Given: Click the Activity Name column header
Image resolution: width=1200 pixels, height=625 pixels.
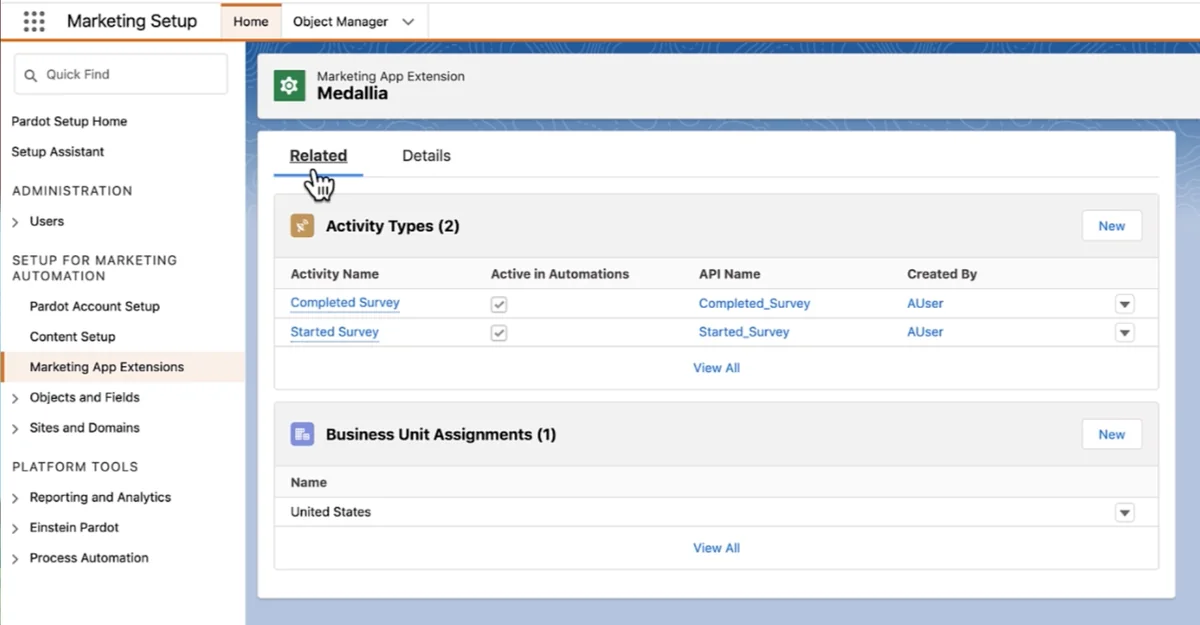Looking at the screenshot, I should pos(334,274).
